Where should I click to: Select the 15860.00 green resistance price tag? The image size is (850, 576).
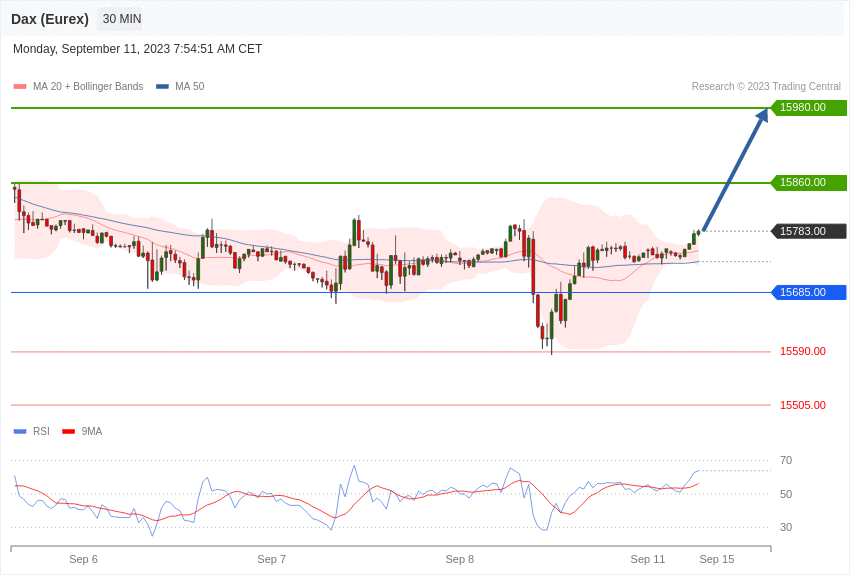(808, 182)
